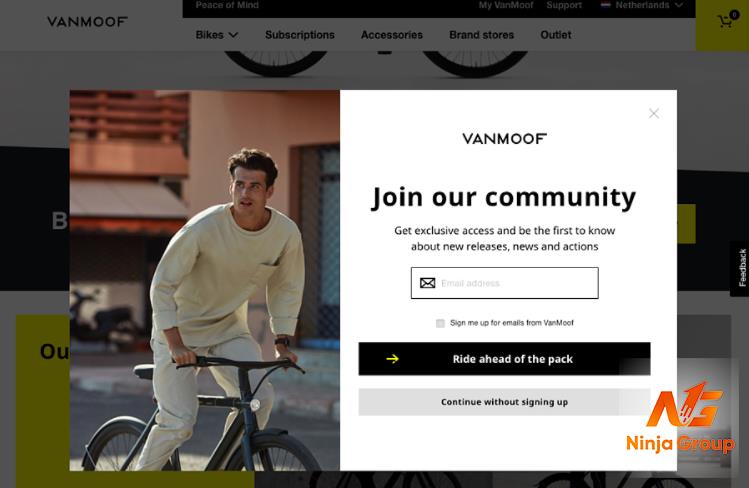
Task: Open the Feedback side tab
Action: 742,268
